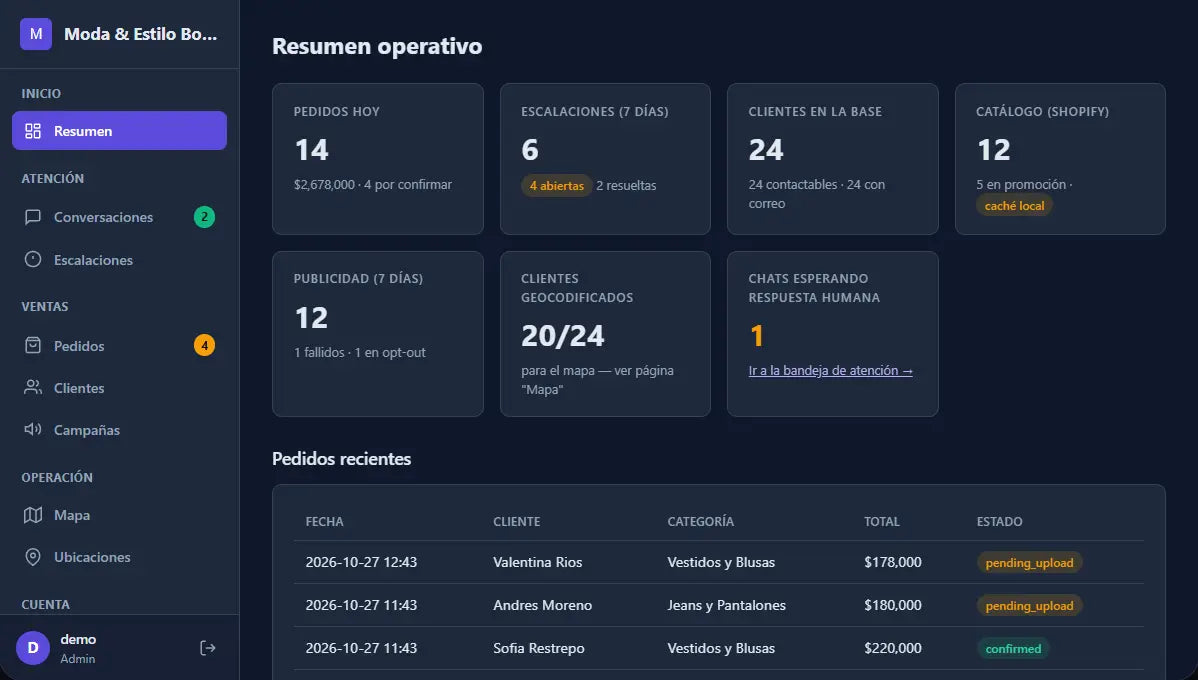1198x680 pixels.
Task: Click the $220,000 total cell
Action: pos(892,648)
